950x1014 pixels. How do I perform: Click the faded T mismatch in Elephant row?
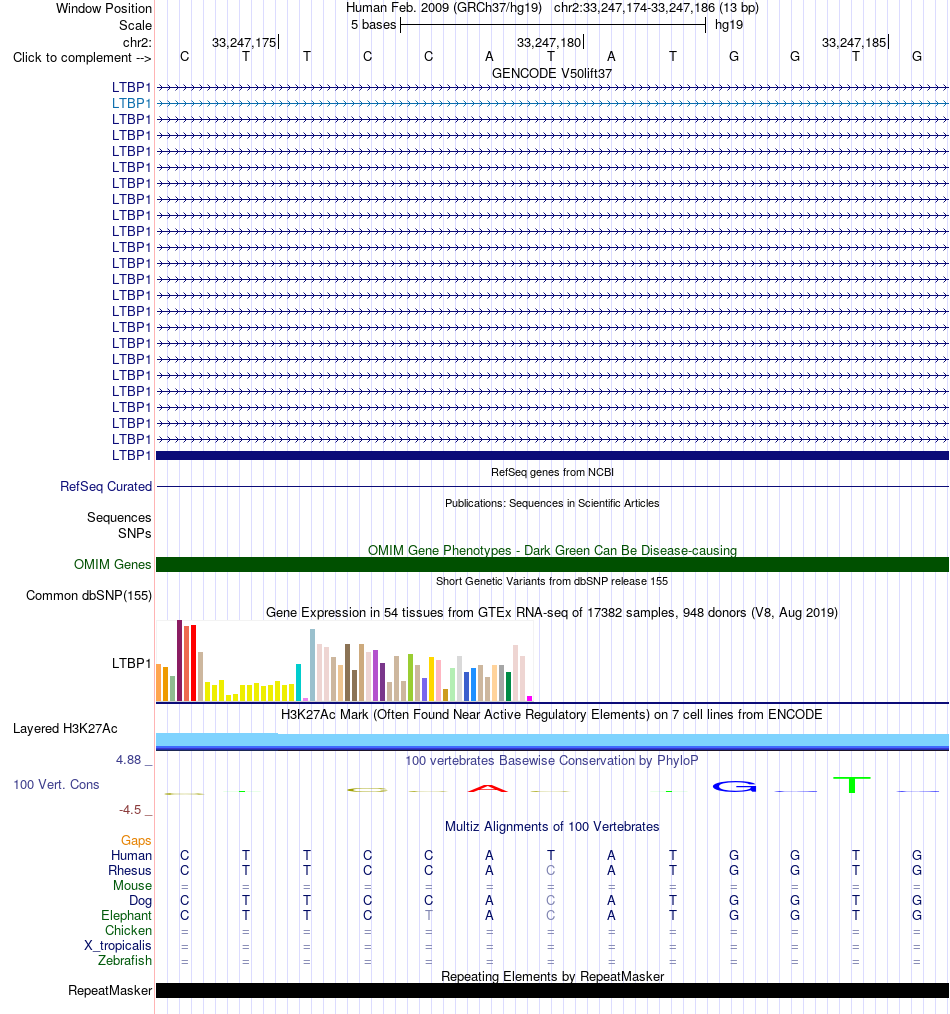click(428, 916)
